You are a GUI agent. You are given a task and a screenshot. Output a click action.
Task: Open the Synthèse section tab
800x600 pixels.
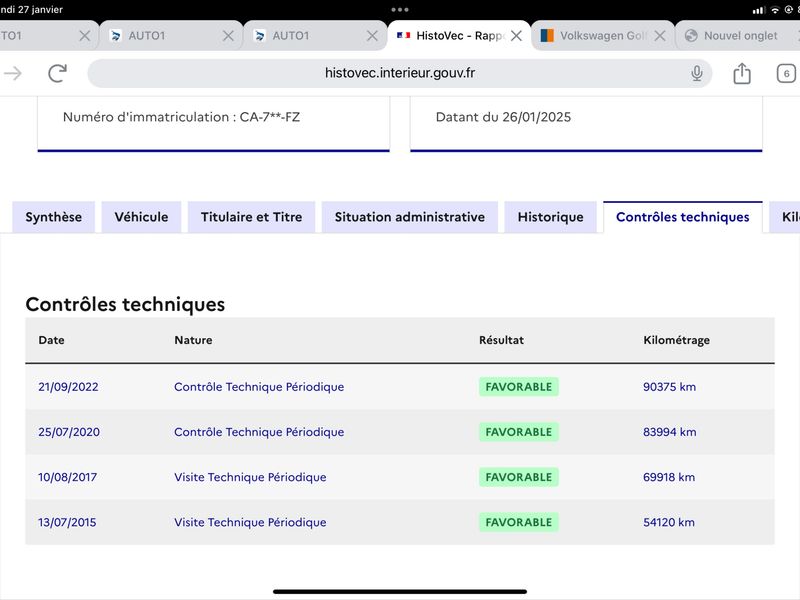[54, 217]
